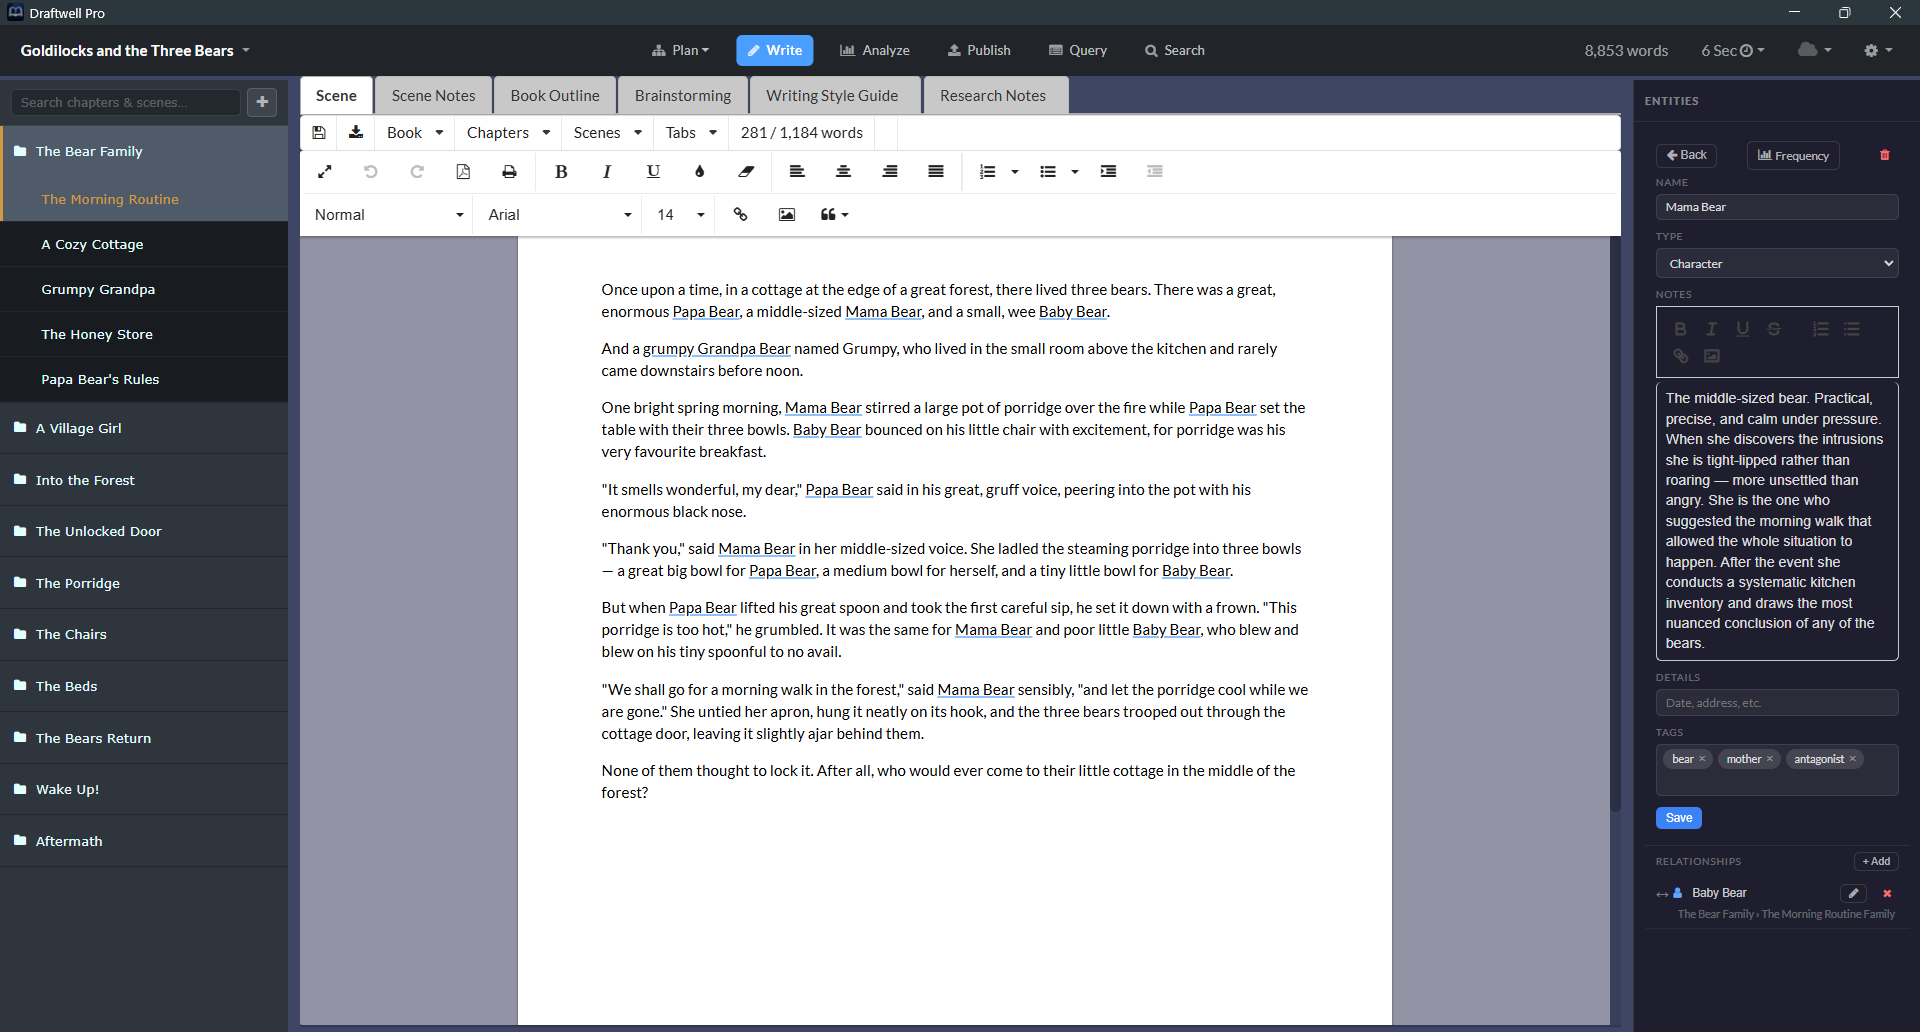Open the Tabs menu

pos(691,133)
